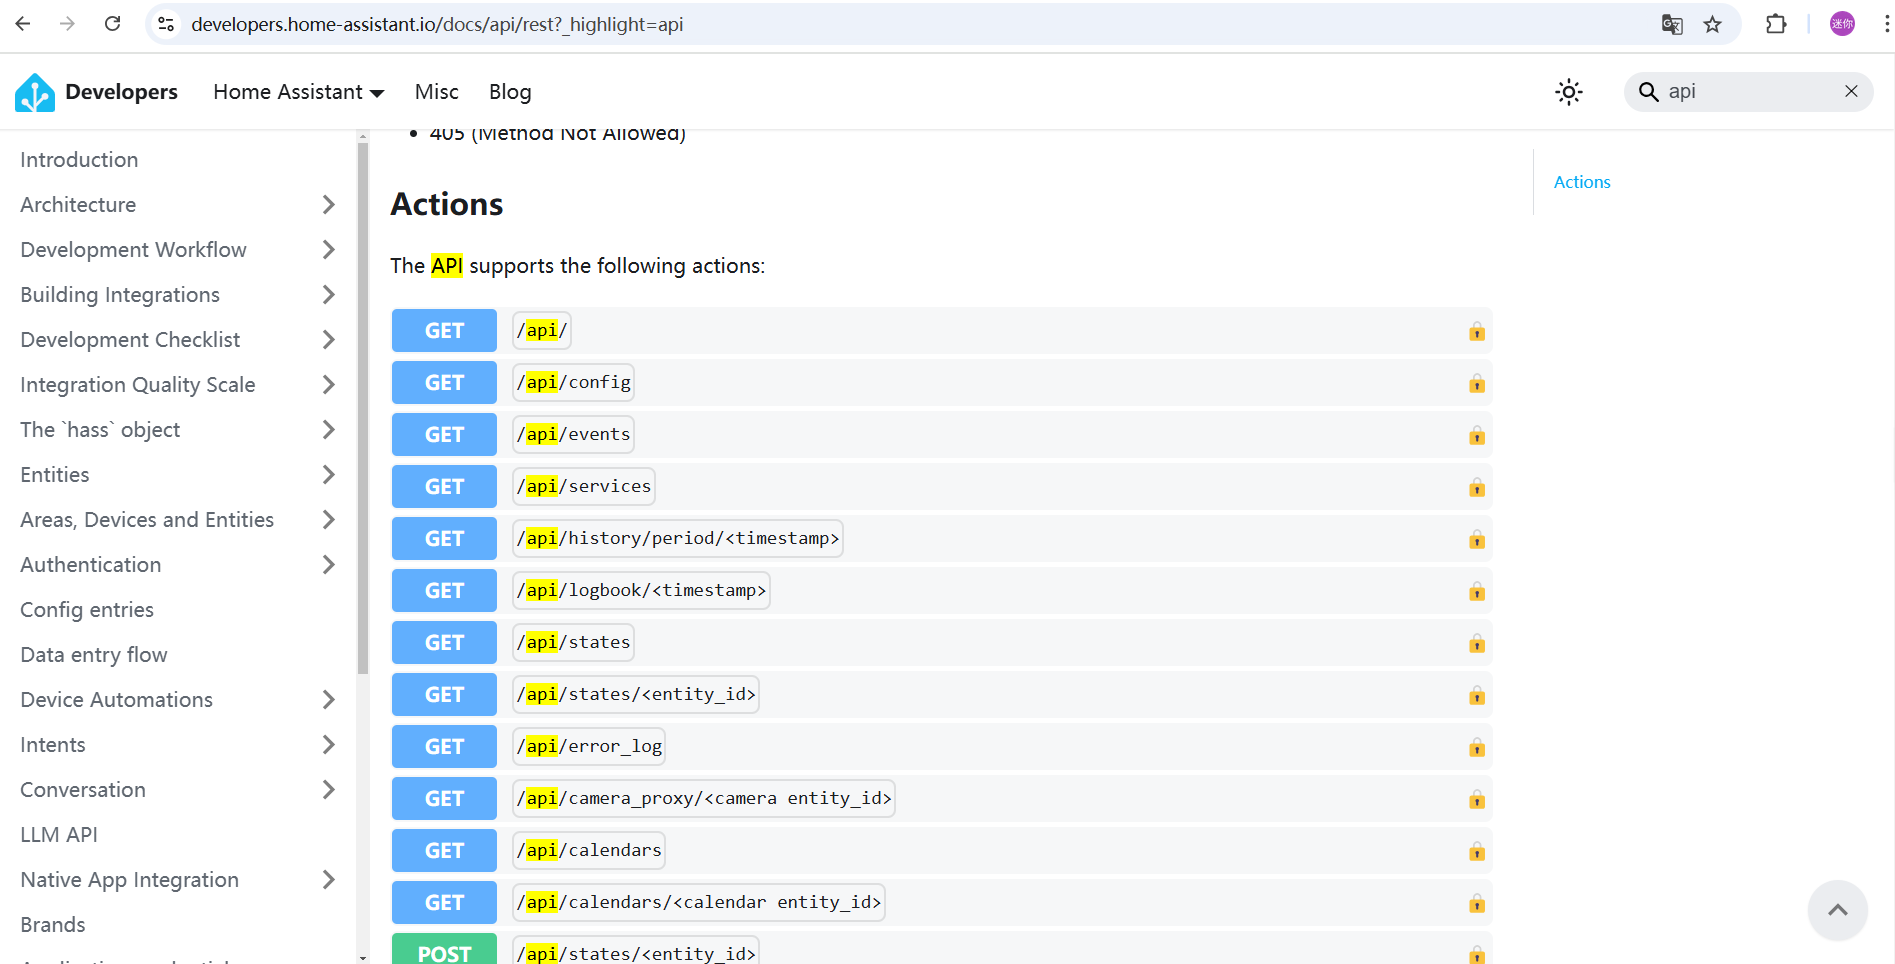Open the browser three-dot menu
This screenshot has height=964, width=1895.
pos(1886,24)
